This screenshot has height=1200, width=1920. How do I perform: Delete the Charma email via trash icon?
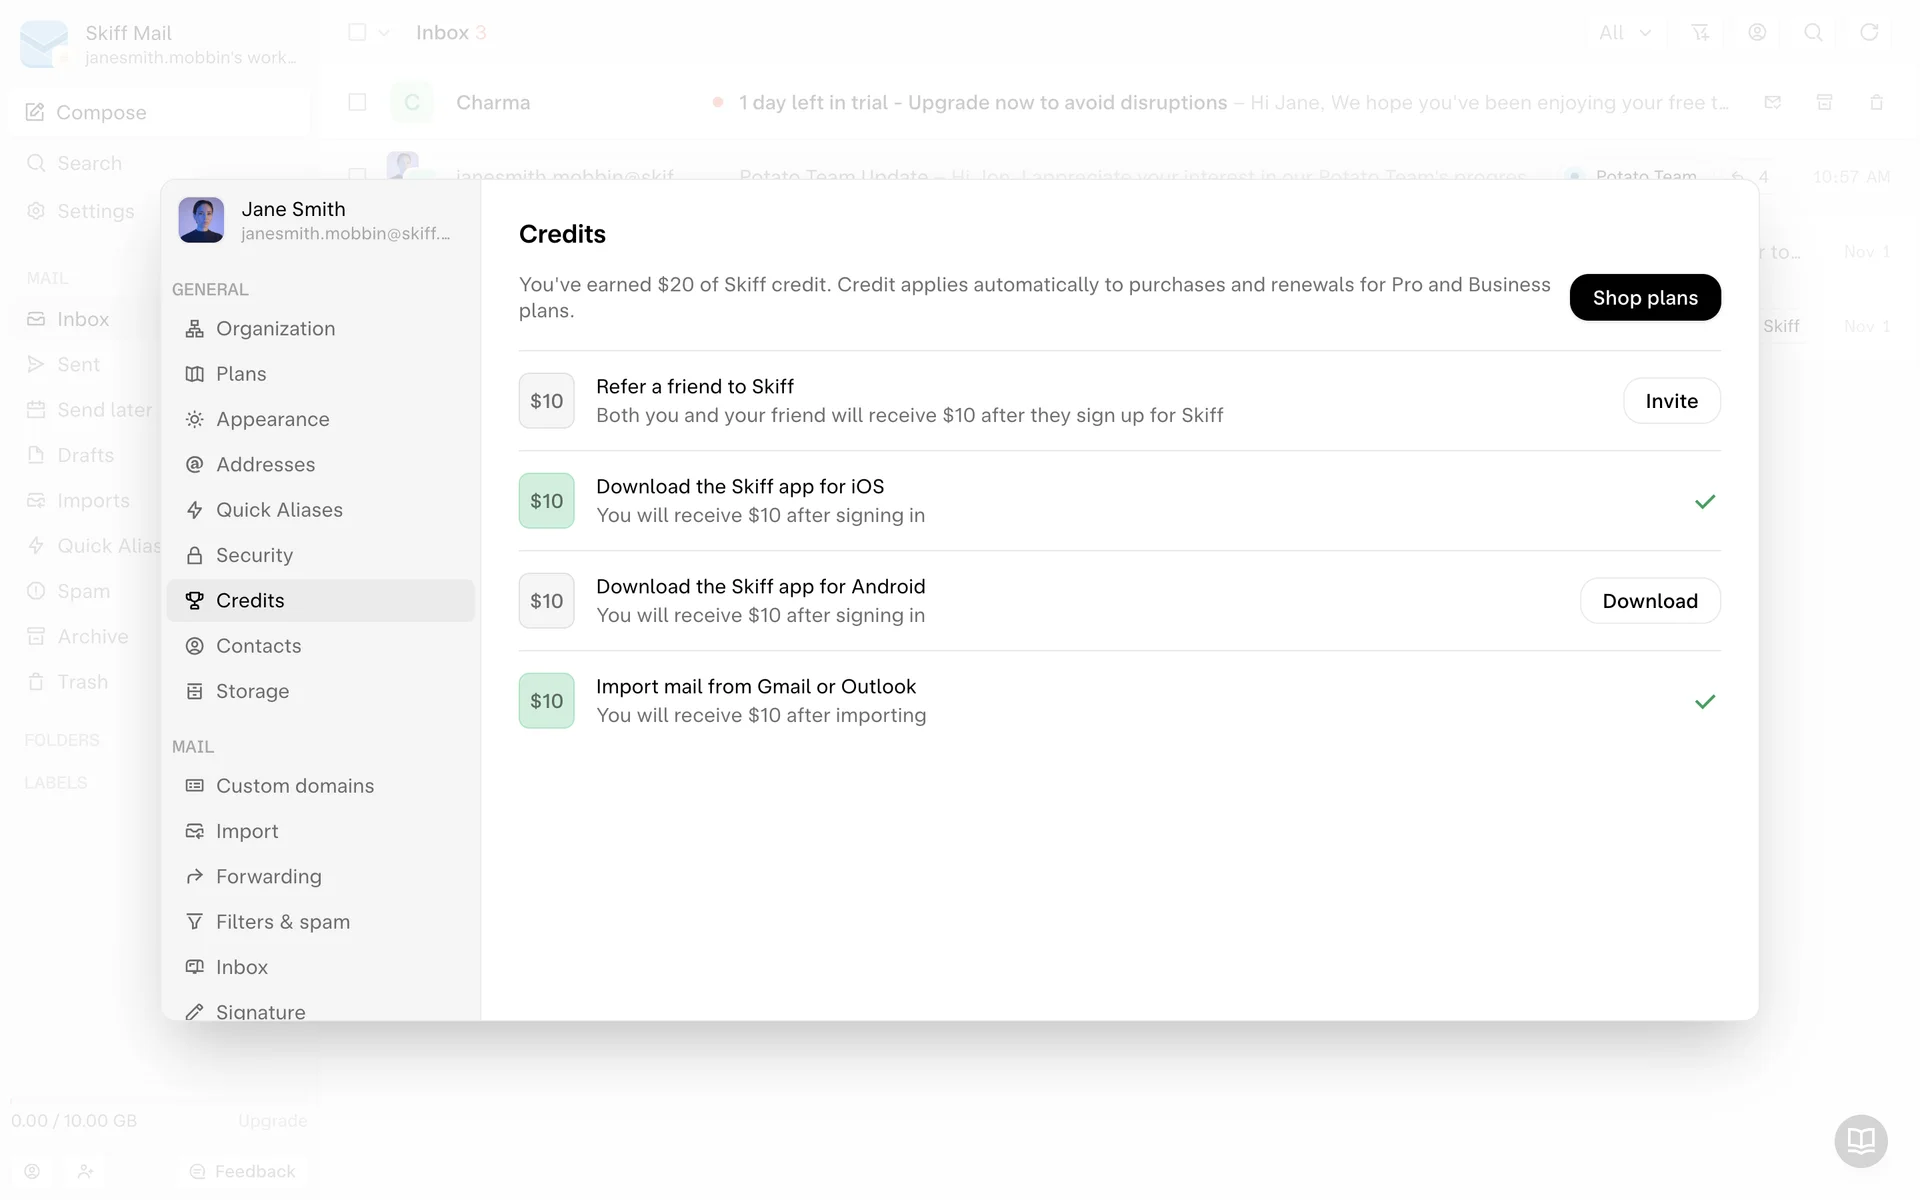pos(1876,102)
